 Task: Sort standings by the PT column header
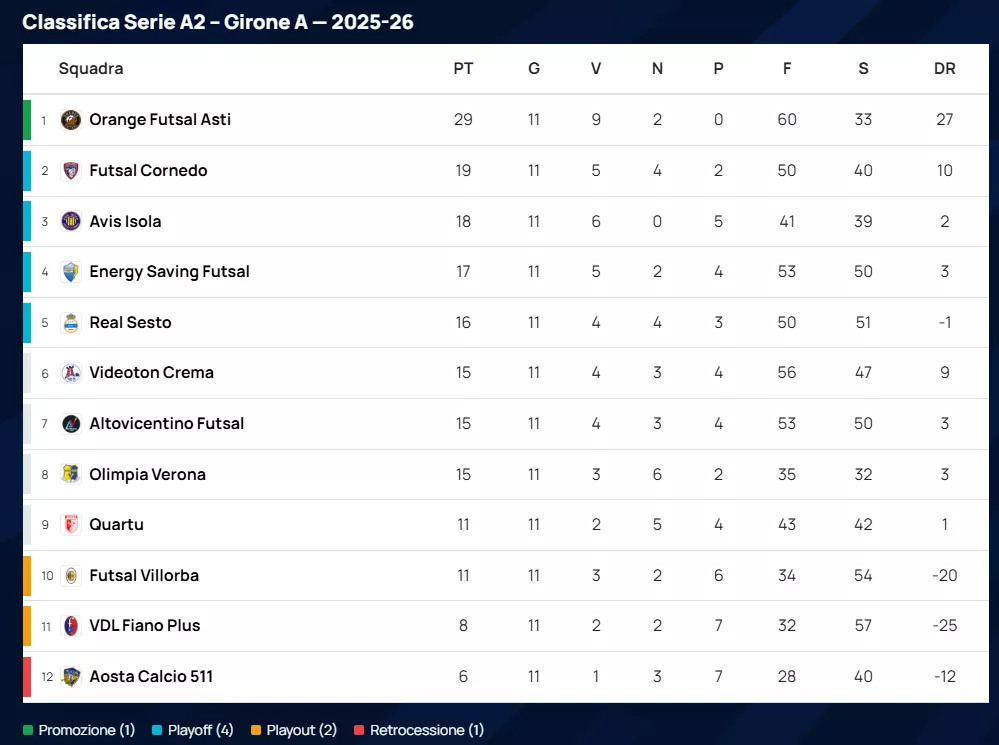pyautogui.click(x=463, y=69)
